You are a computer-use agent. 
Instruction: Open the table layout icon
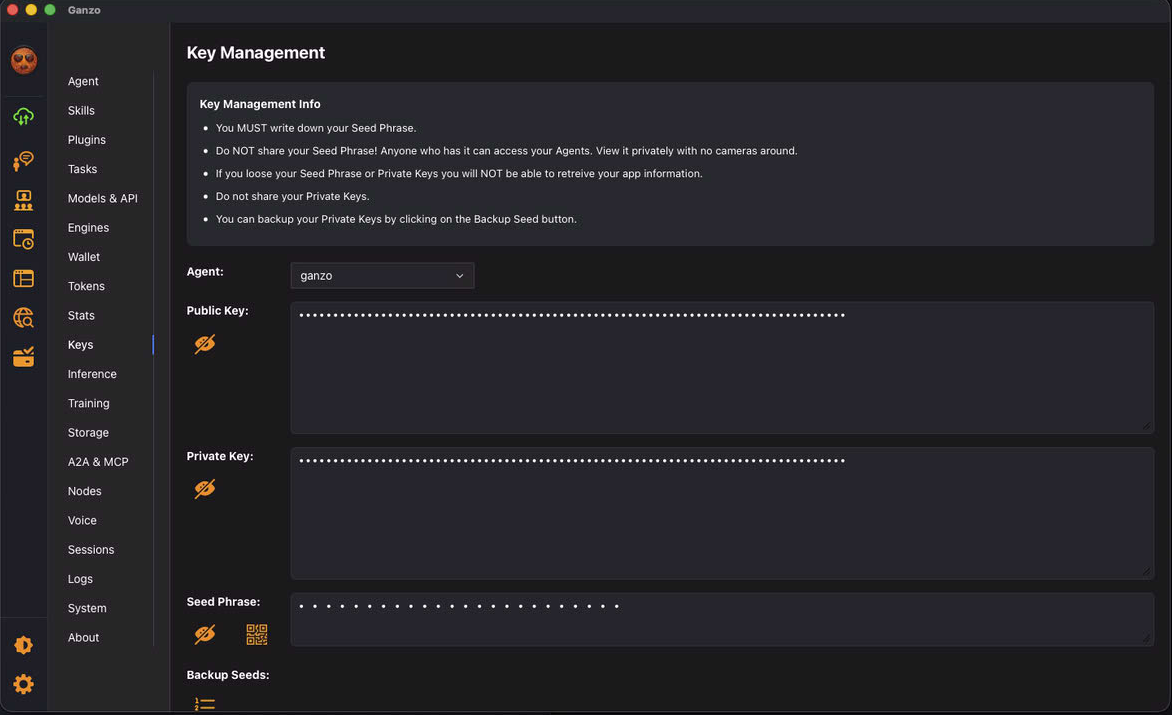[x=23, y=279]
